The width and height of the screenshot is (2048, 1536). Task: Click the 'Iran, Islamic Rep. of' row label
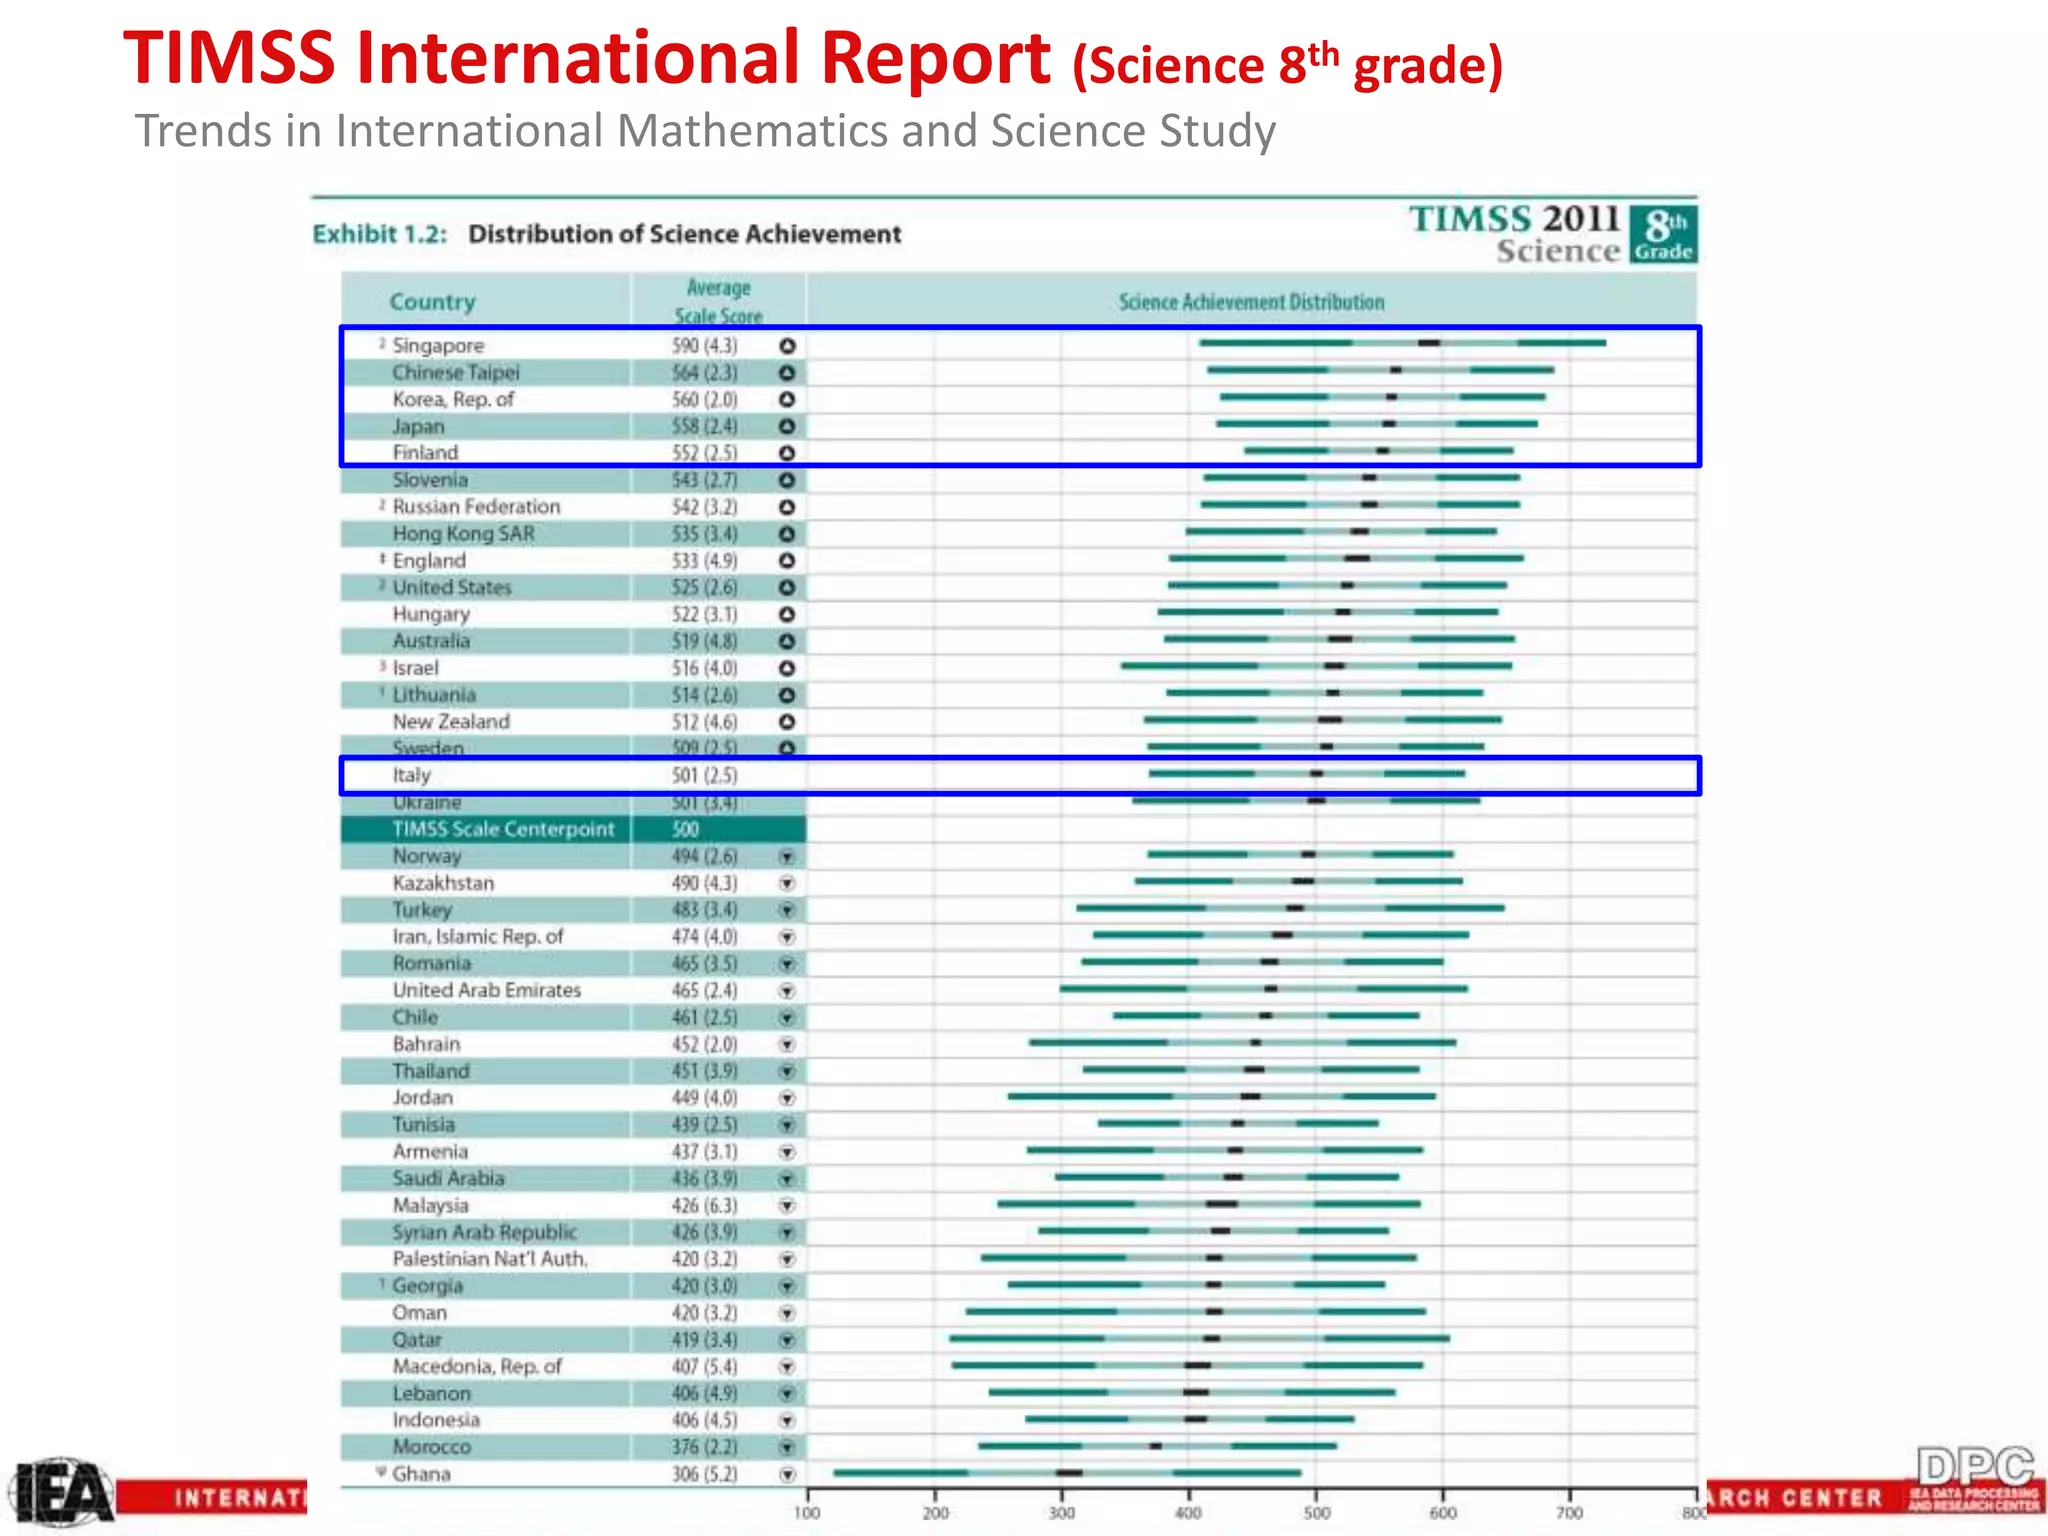(478, 937)
